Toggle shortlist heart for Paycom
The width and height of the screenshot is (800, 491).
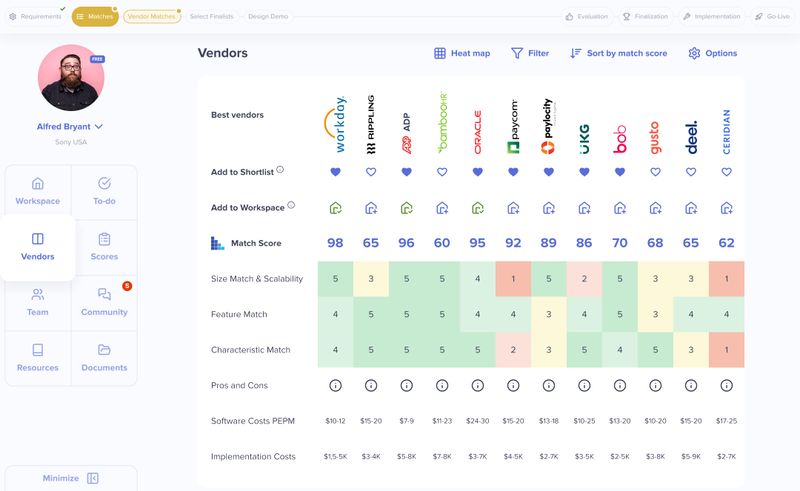tap(513, 172)
